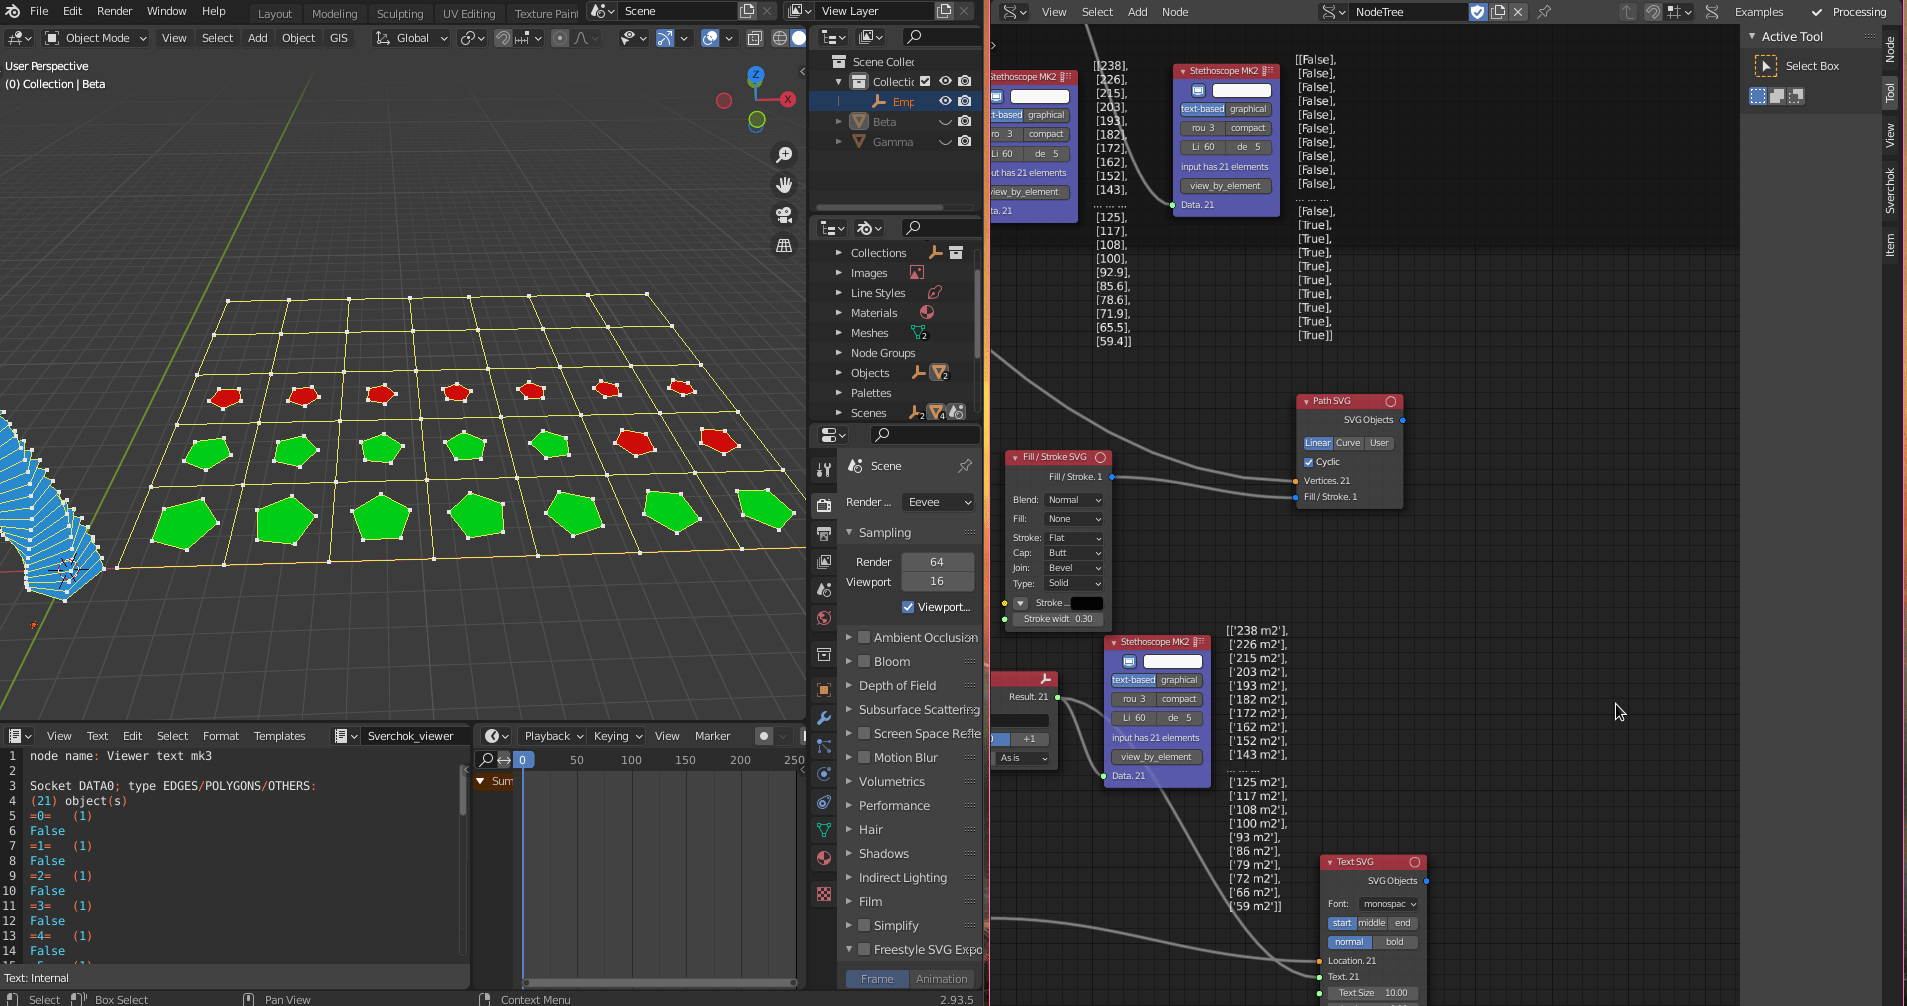The image size is (1907, 1006).
Task: Open Templates menu in text editor
Action: 279,736
